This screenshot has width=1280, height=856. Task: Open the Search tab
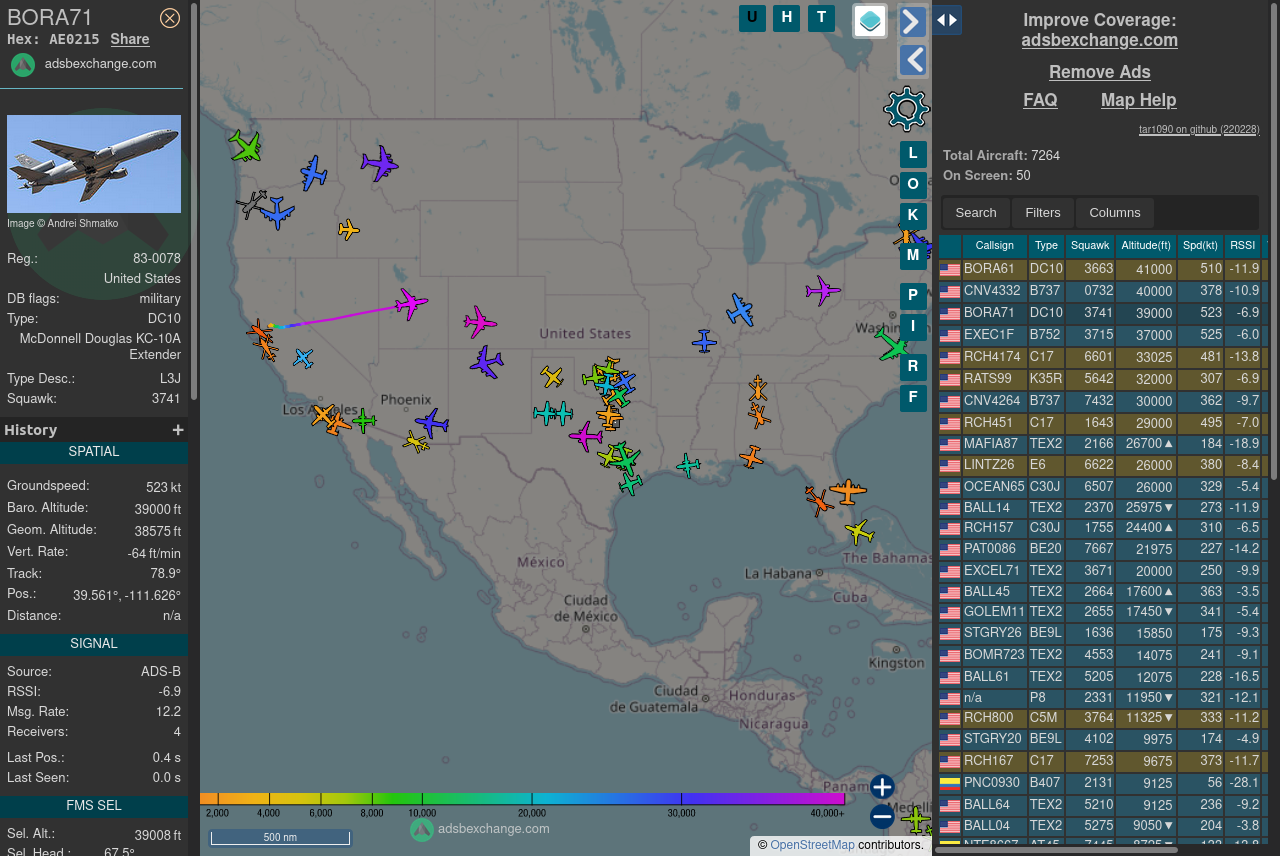tap(976, 213)
